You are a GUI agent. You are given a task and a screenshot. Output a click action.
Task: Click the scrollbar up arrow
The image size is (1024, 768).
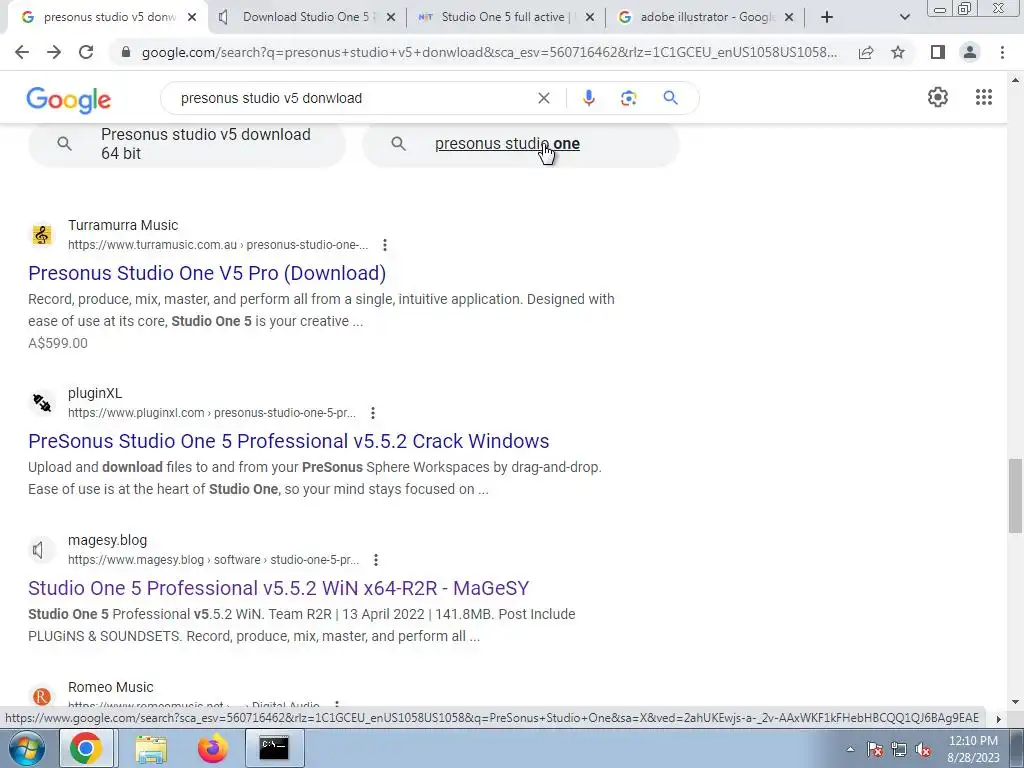[x=1015, y=80]
